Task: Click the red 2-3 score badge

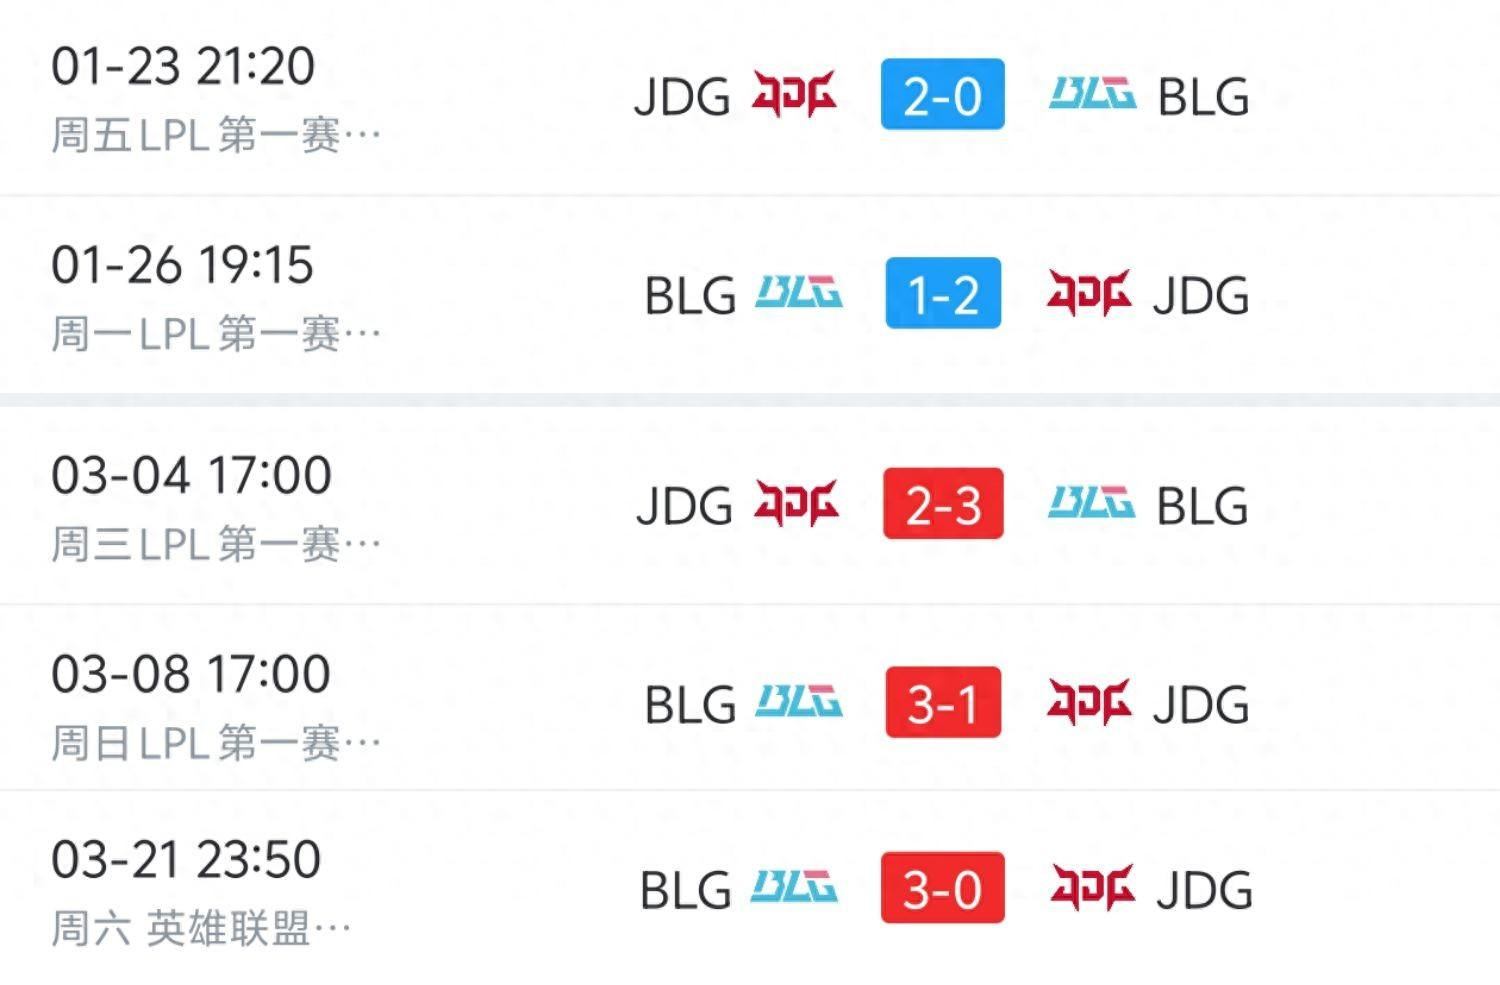Action: [943, 504]
